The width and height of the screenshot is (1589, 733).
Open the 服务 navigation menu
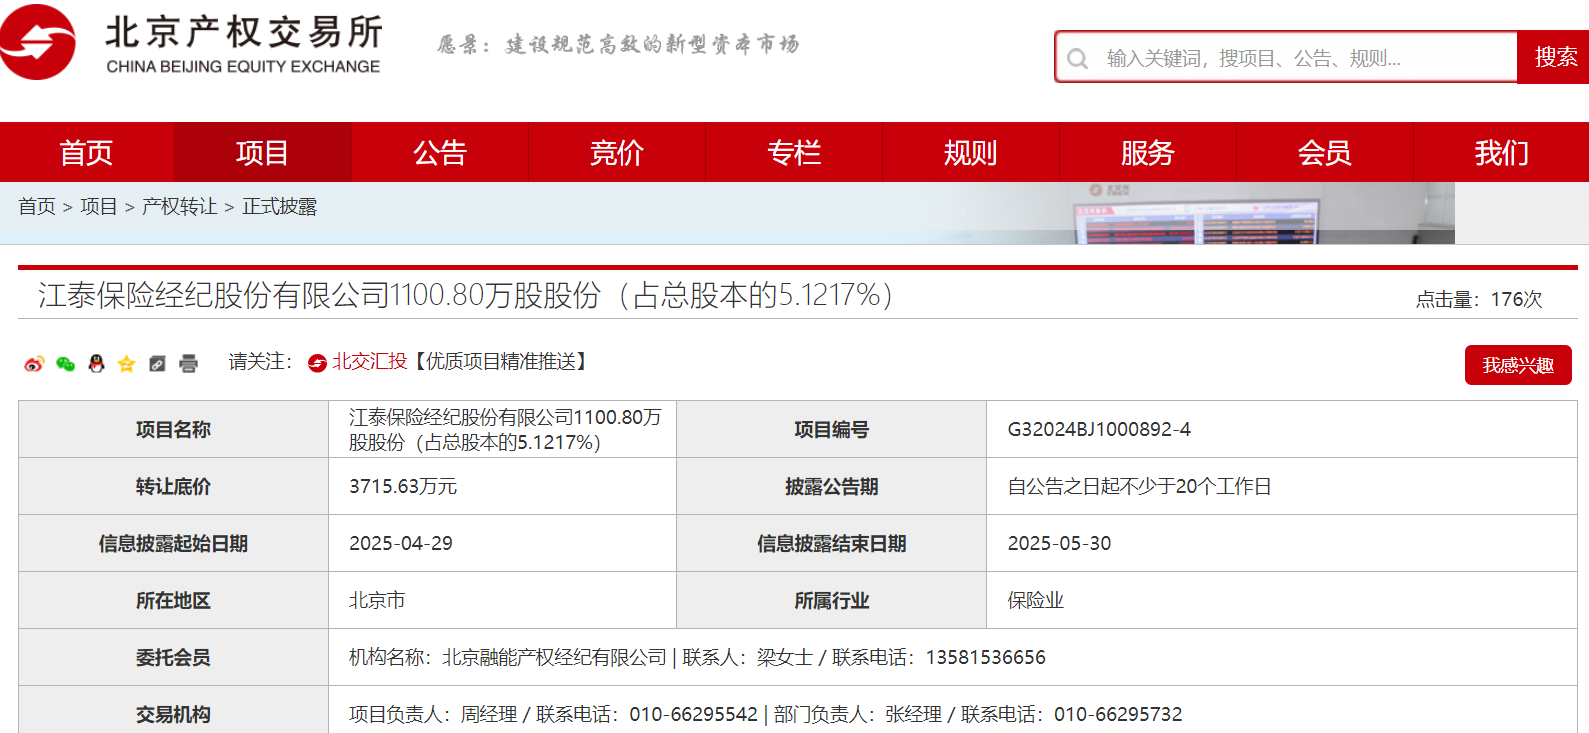pos(1148,152)
